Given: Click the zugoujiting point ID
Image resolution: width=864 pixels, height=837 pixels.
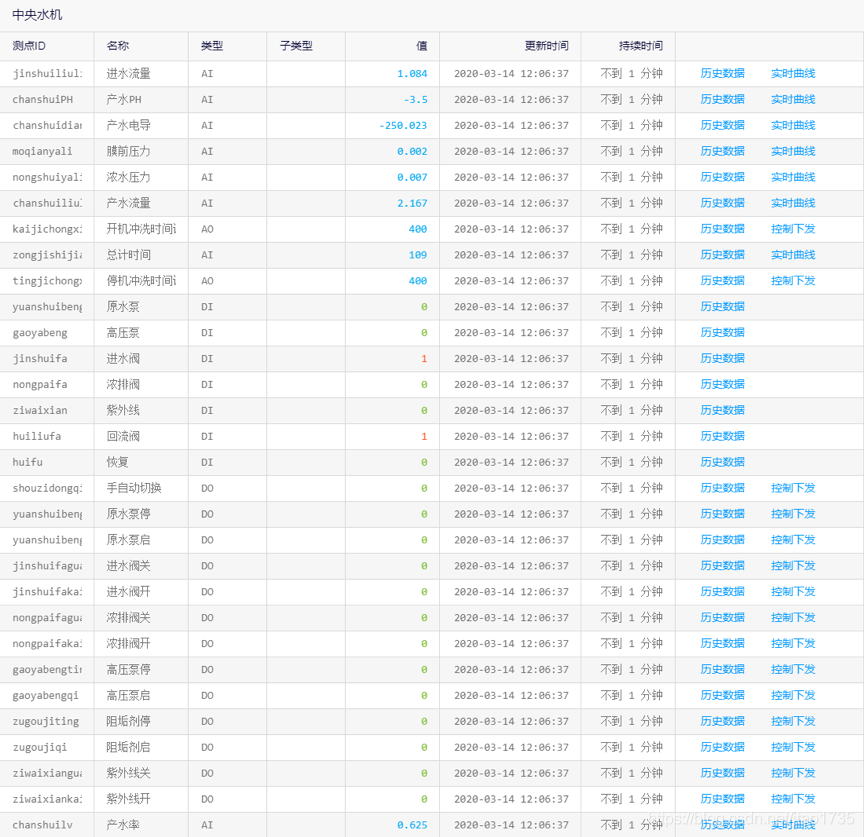Looking at the screenshot, I should click(x=46, y=721).
